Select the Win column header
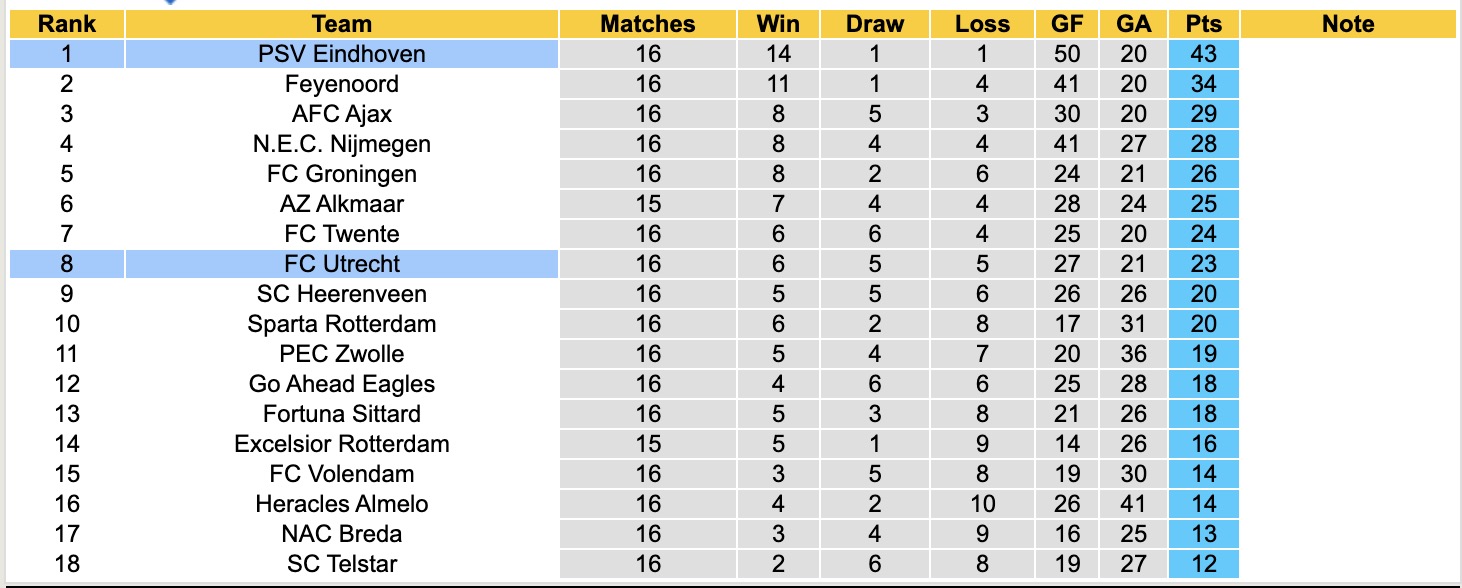This screenshot has width=1462, height=588. point(776,24)
